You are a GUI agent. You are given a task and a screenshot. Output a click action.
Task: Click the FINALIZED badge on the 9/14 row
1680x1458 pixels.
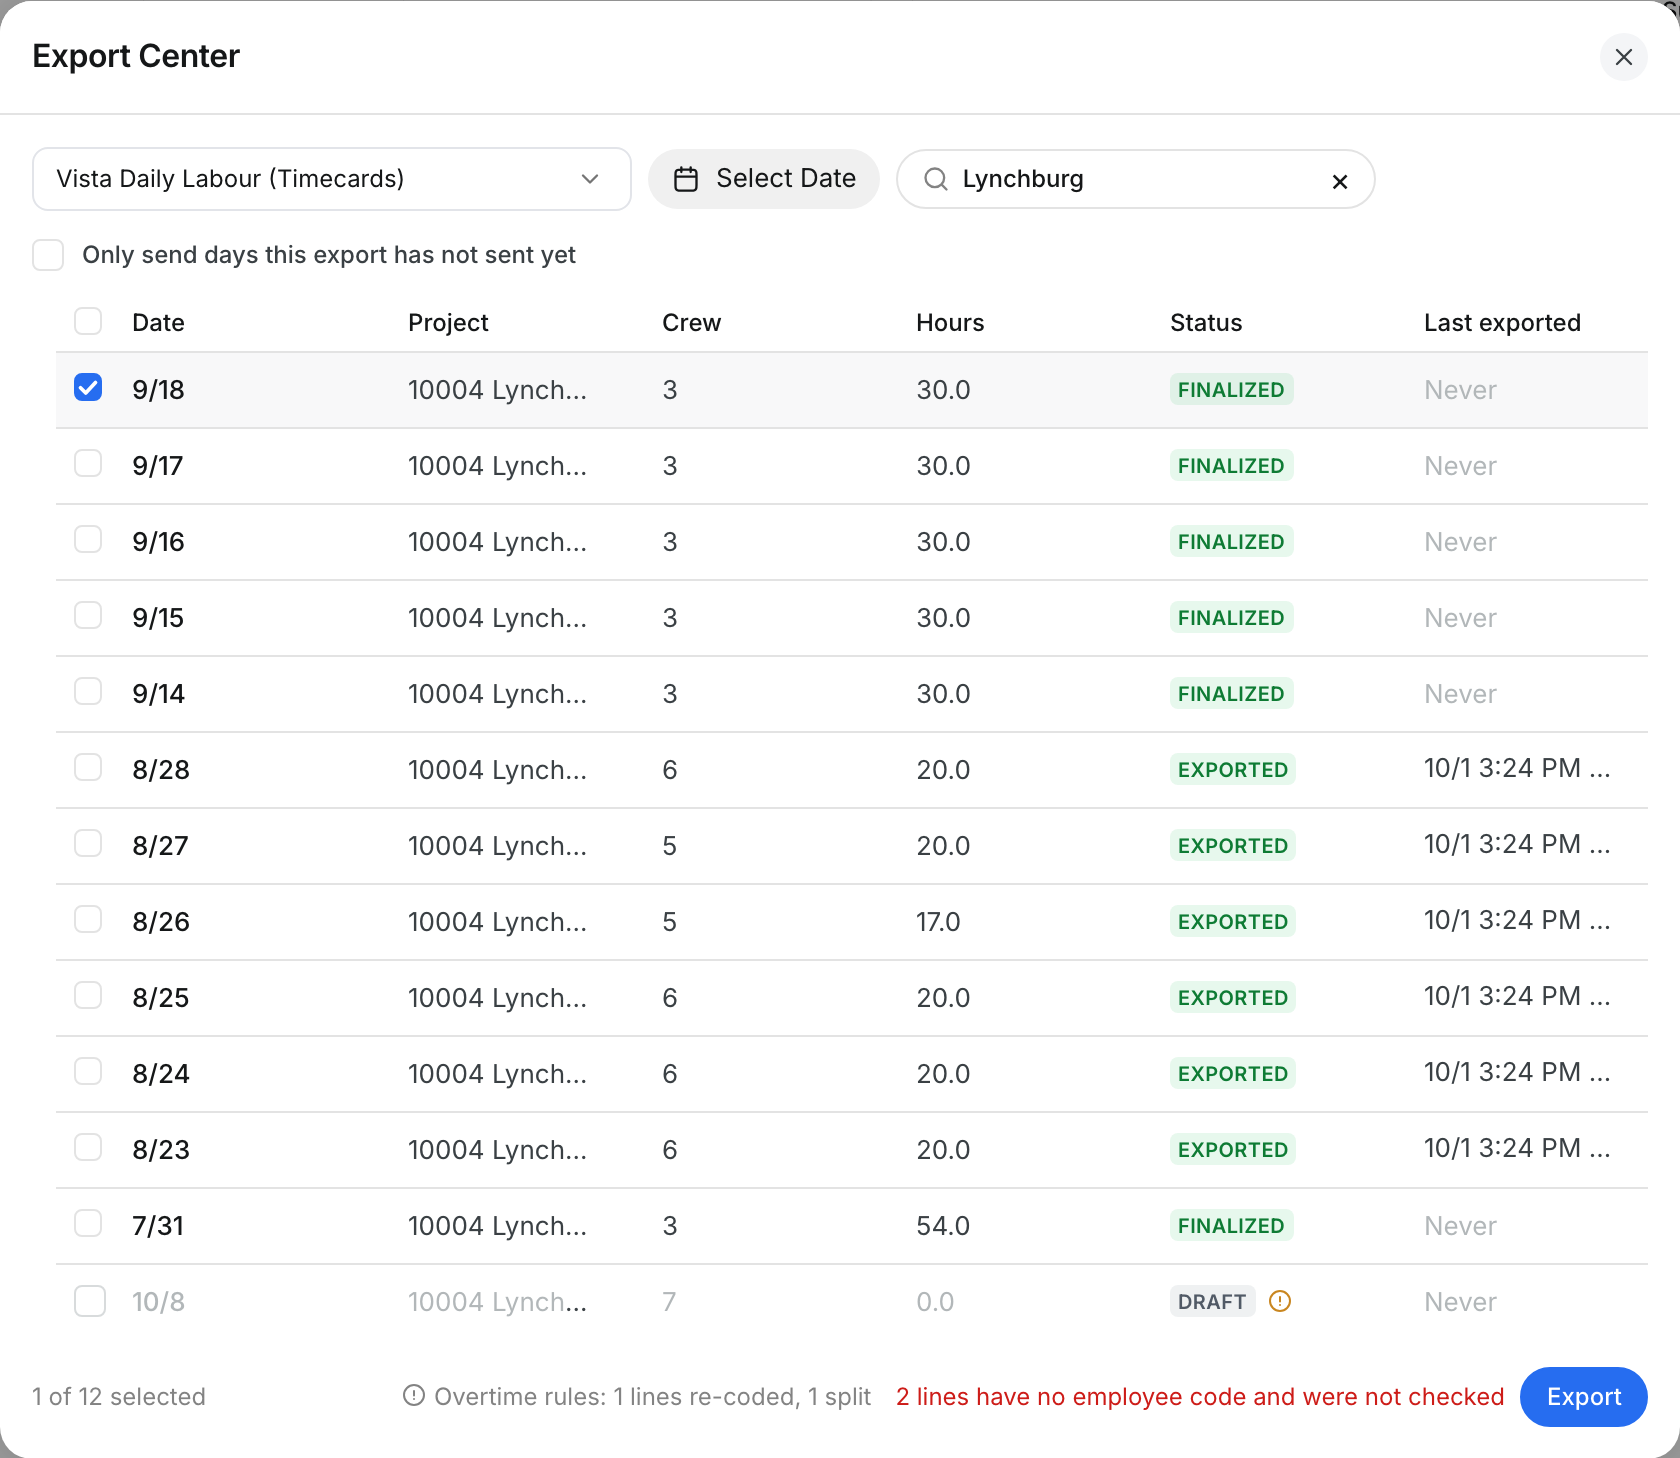pyautogui.click(x=1231, y=694)
